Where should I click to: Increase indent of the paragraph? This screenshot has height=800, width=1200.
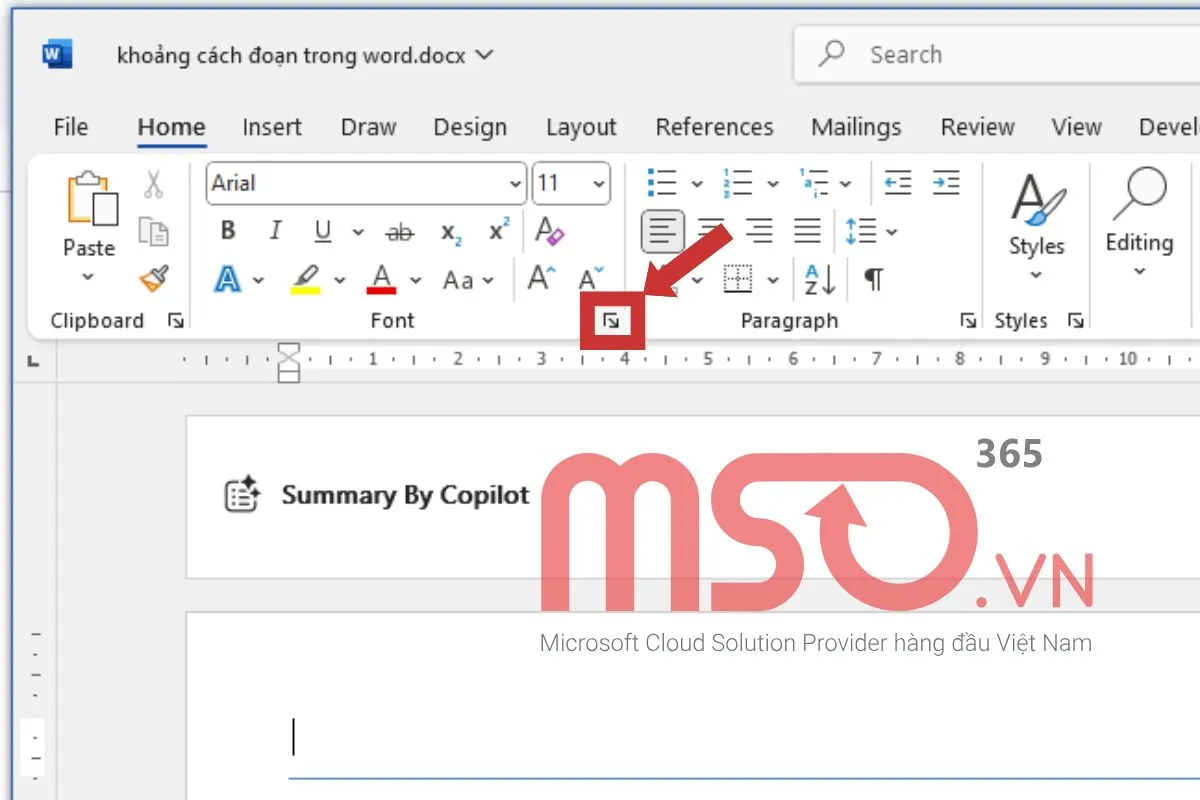pos(945,183)
